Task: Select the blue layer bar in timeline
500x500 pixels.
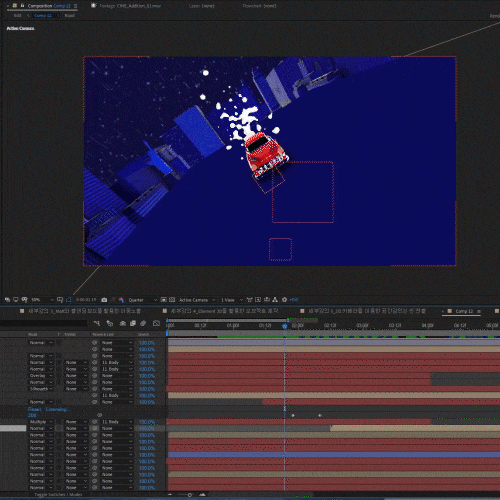Action: [x=334, y=455]
